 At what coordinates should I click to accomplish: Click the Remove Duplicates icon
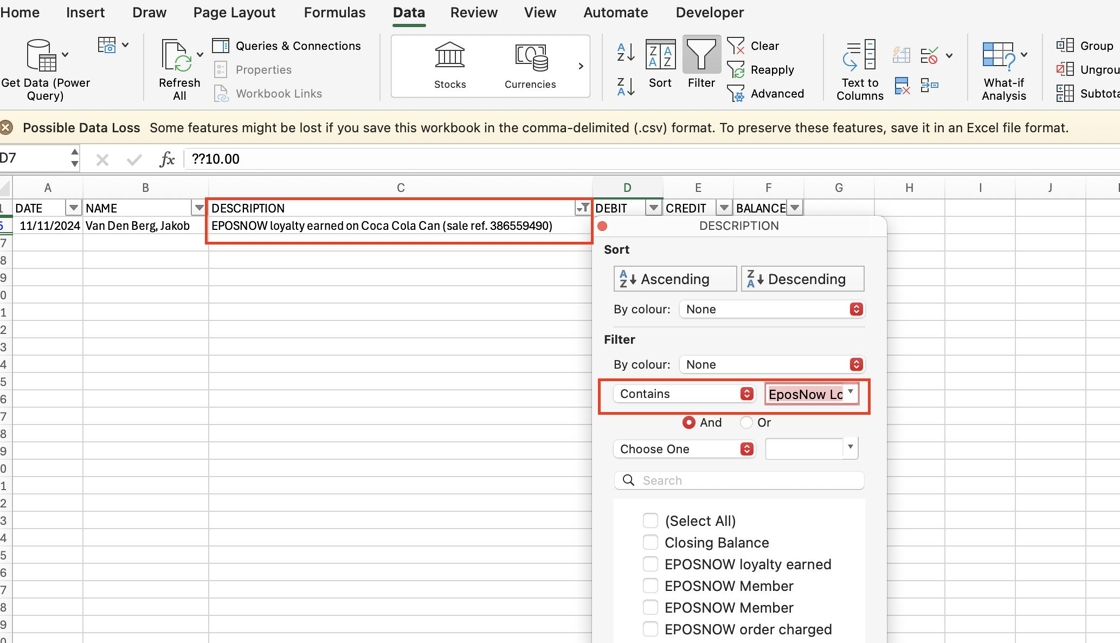(902, 86)
